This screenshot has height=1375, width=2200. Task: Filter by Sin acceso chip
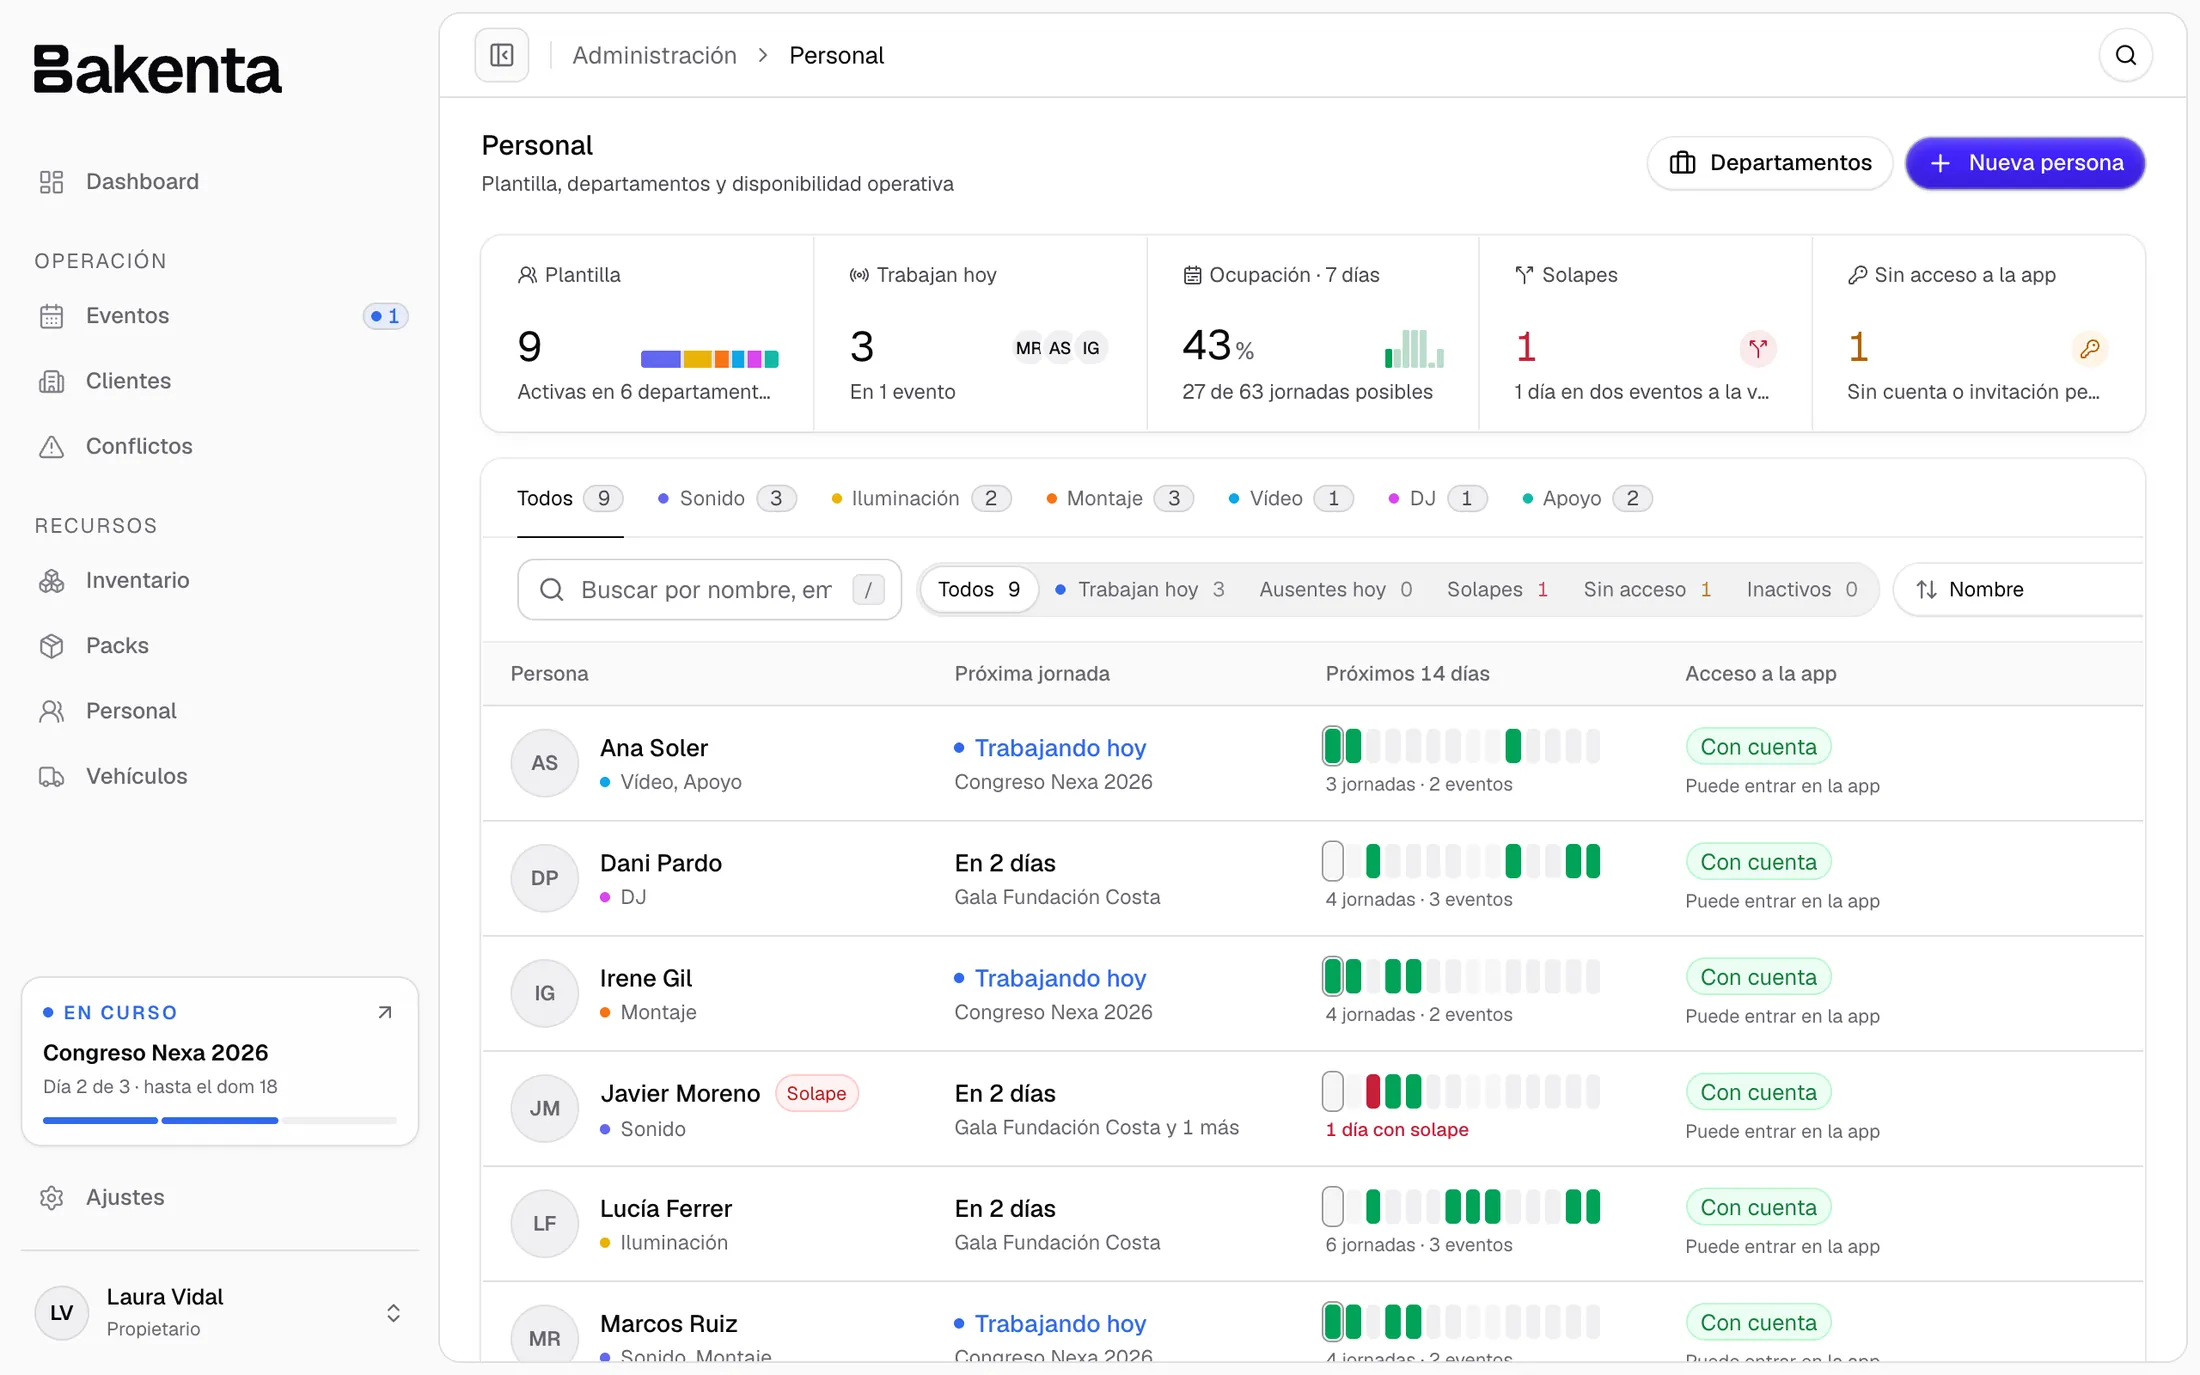[x=1647, y=589]
